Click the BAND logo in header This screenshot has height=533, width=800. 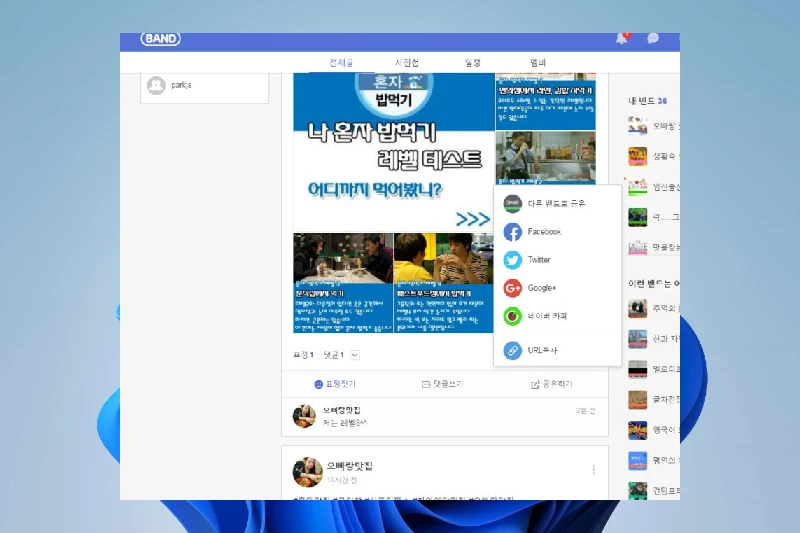click(160, 39)
